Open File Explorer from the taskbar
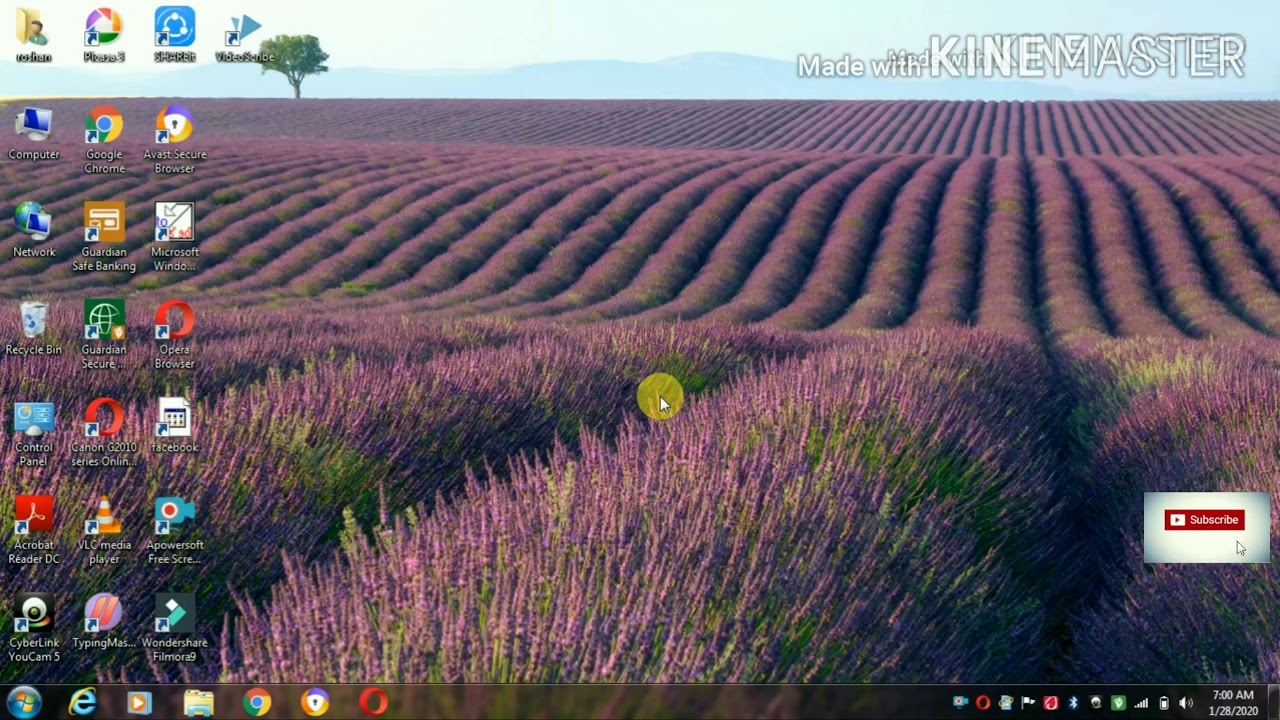 (x=198, y=703)
